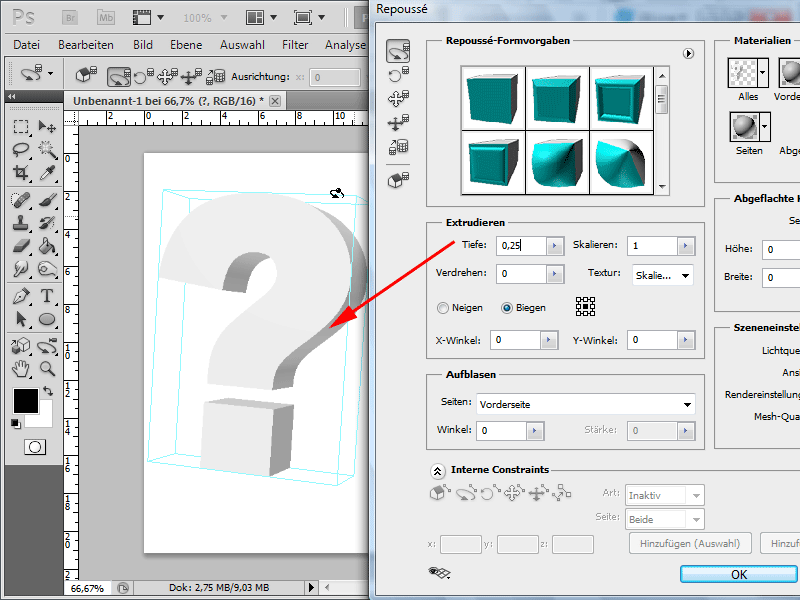Close the Unbenannt-1 document tab
800x600 pixels.
click(x=274, y=101)
